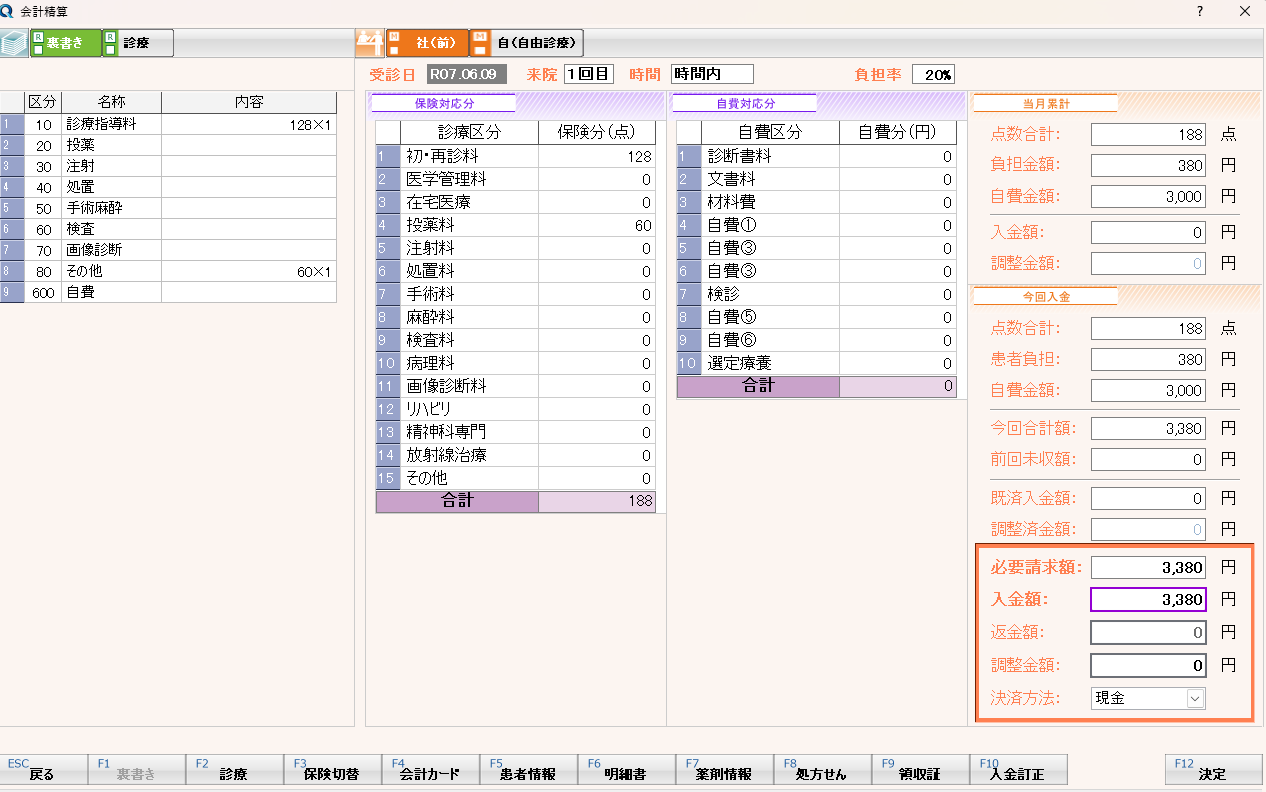Open the F6 明細書 statement
The image size is (1266, 792).
coord(625,769)
